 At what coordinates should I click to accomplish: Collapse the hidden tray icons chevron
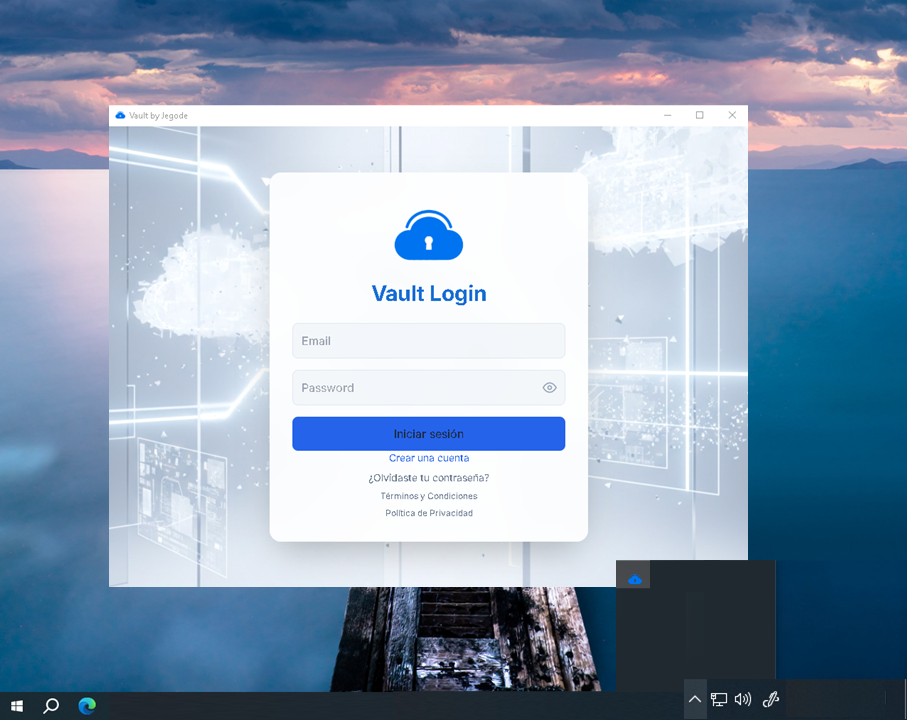tap(695, 699)
